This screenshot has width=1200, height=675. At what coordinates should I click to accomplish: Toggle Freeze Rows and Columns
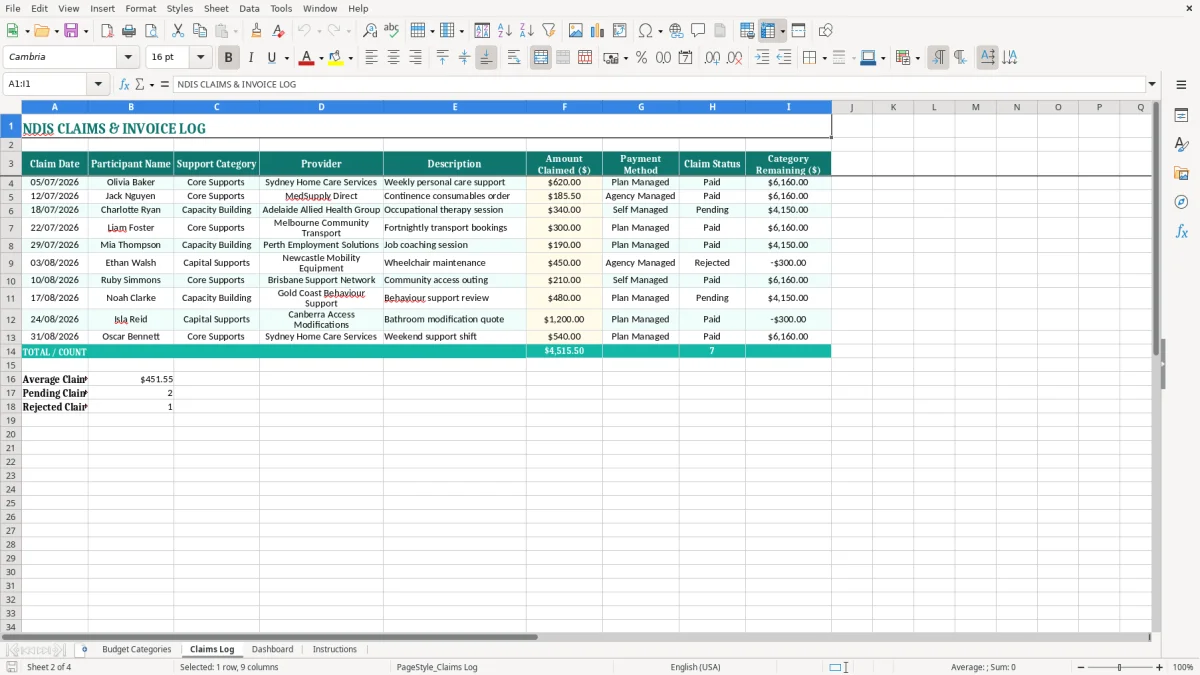click(768, 31)
